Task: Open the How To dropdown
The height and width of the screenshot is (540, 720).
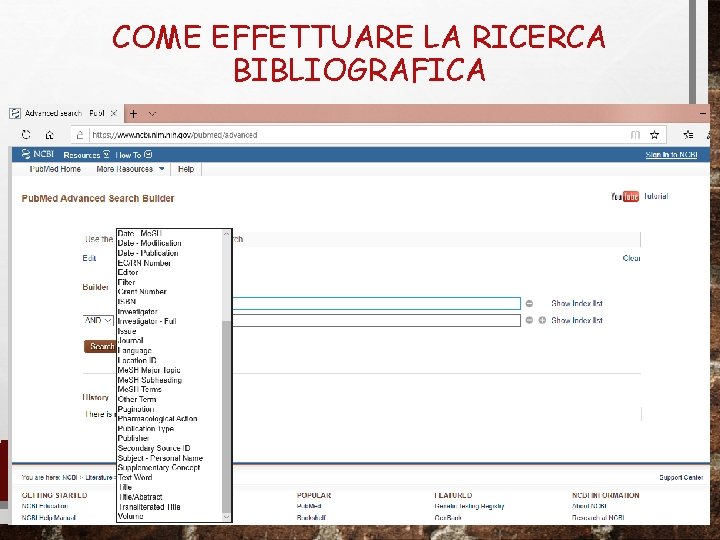Action: [134, 155]
